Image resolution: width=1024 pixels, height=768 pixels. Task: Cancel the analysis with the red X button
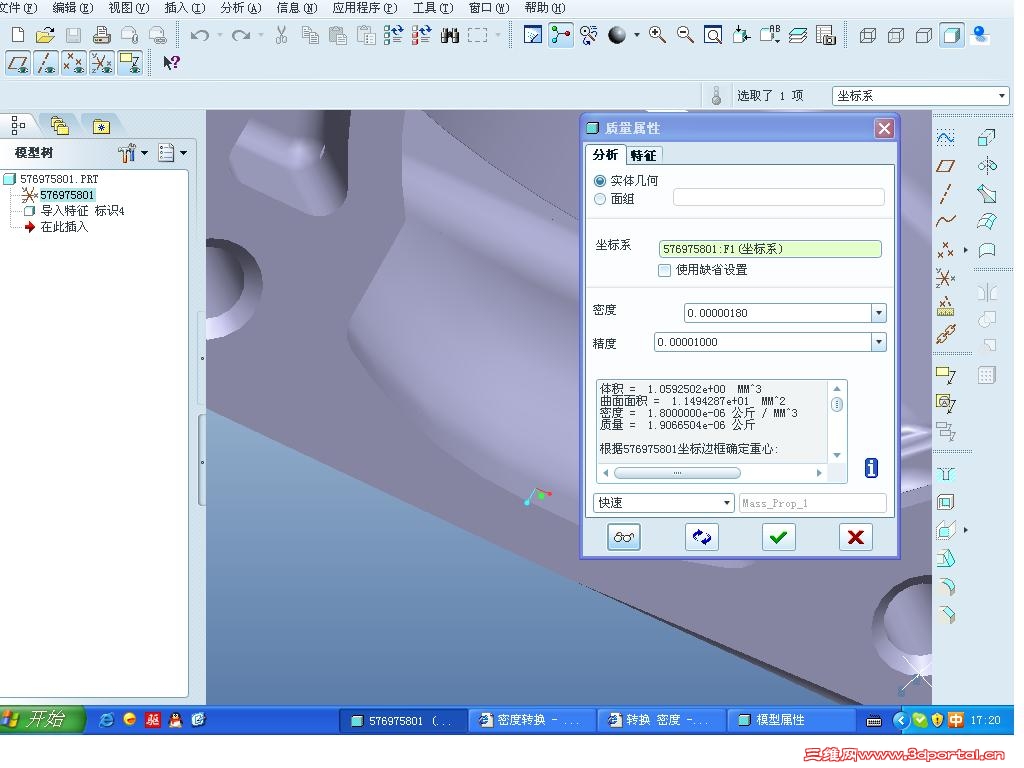(x=856, y=537)
